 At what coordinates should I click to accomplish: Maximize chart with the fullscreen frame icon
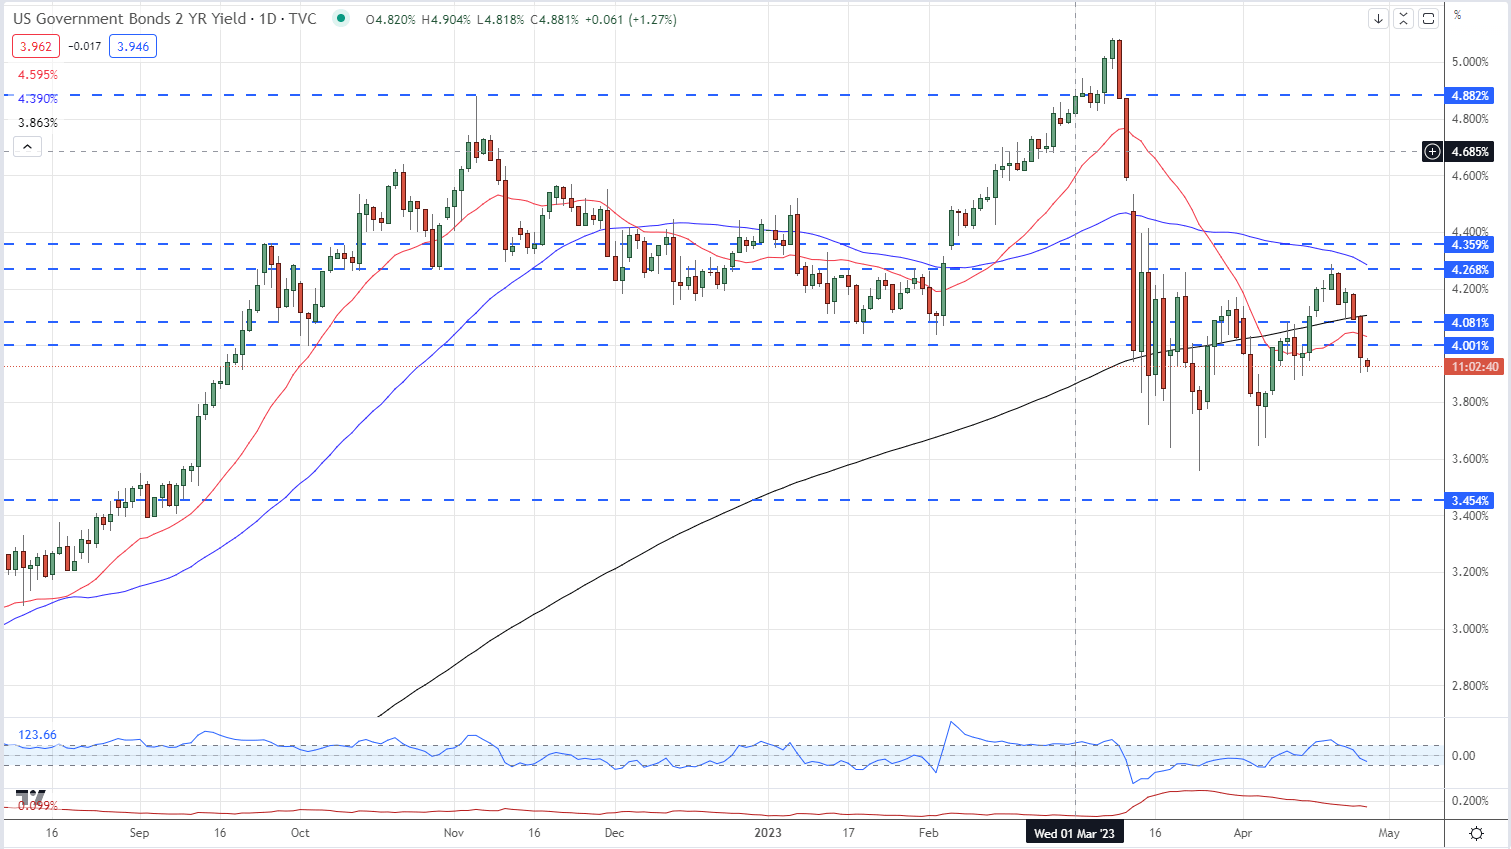(x=1428, y=18)
